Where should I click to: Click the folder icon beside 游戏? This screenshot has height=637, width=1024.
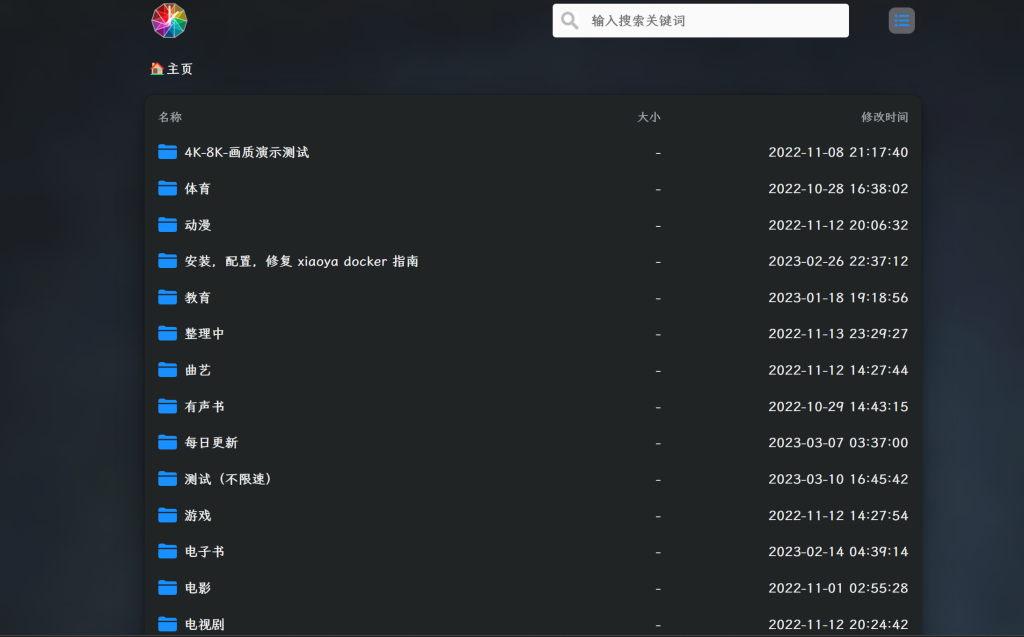pyautogui.click(x=167, y=515)
